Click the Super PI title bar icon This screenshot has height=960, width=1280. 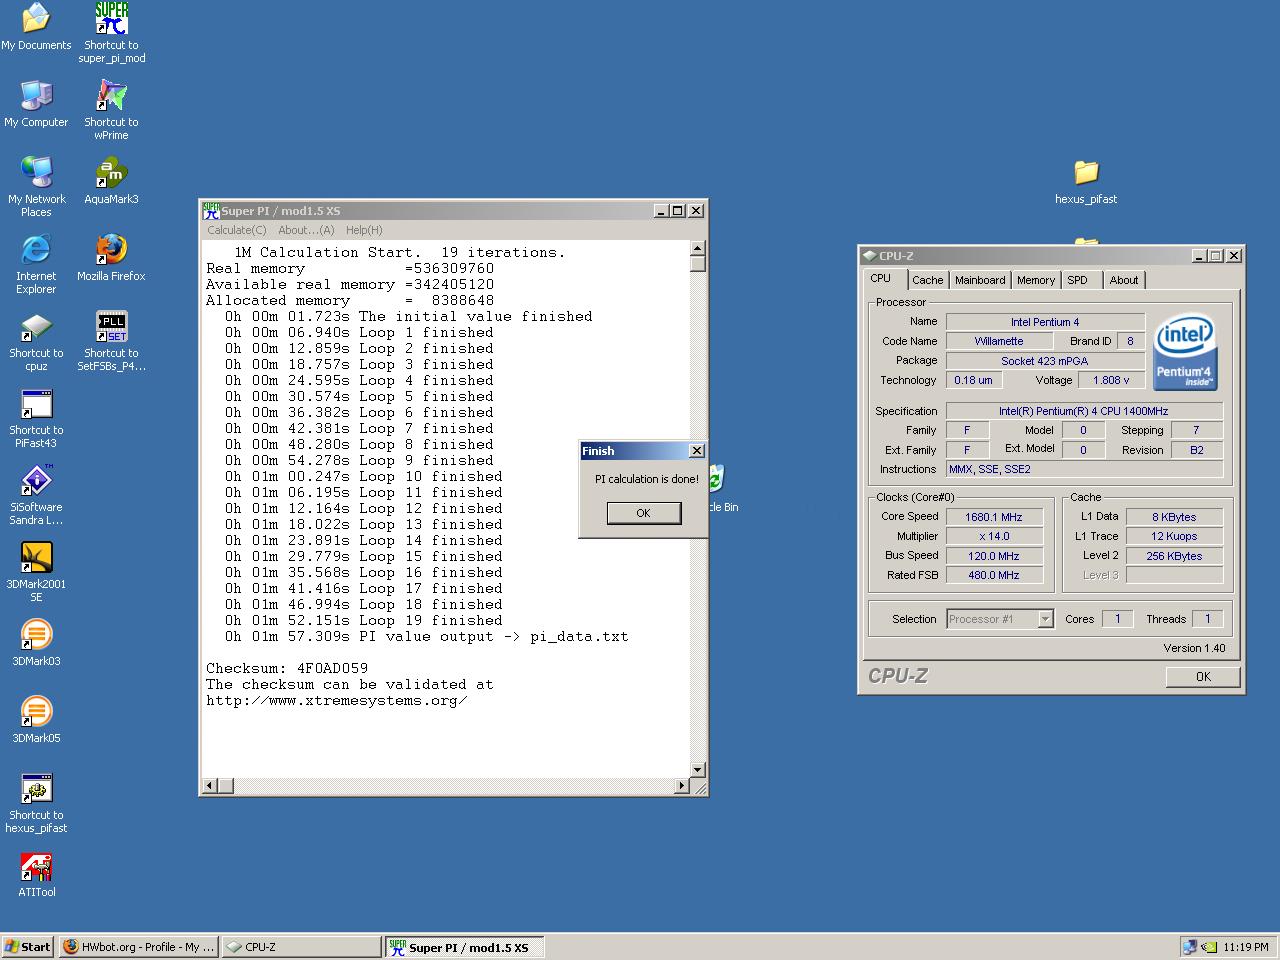click(x=211, y=210)
